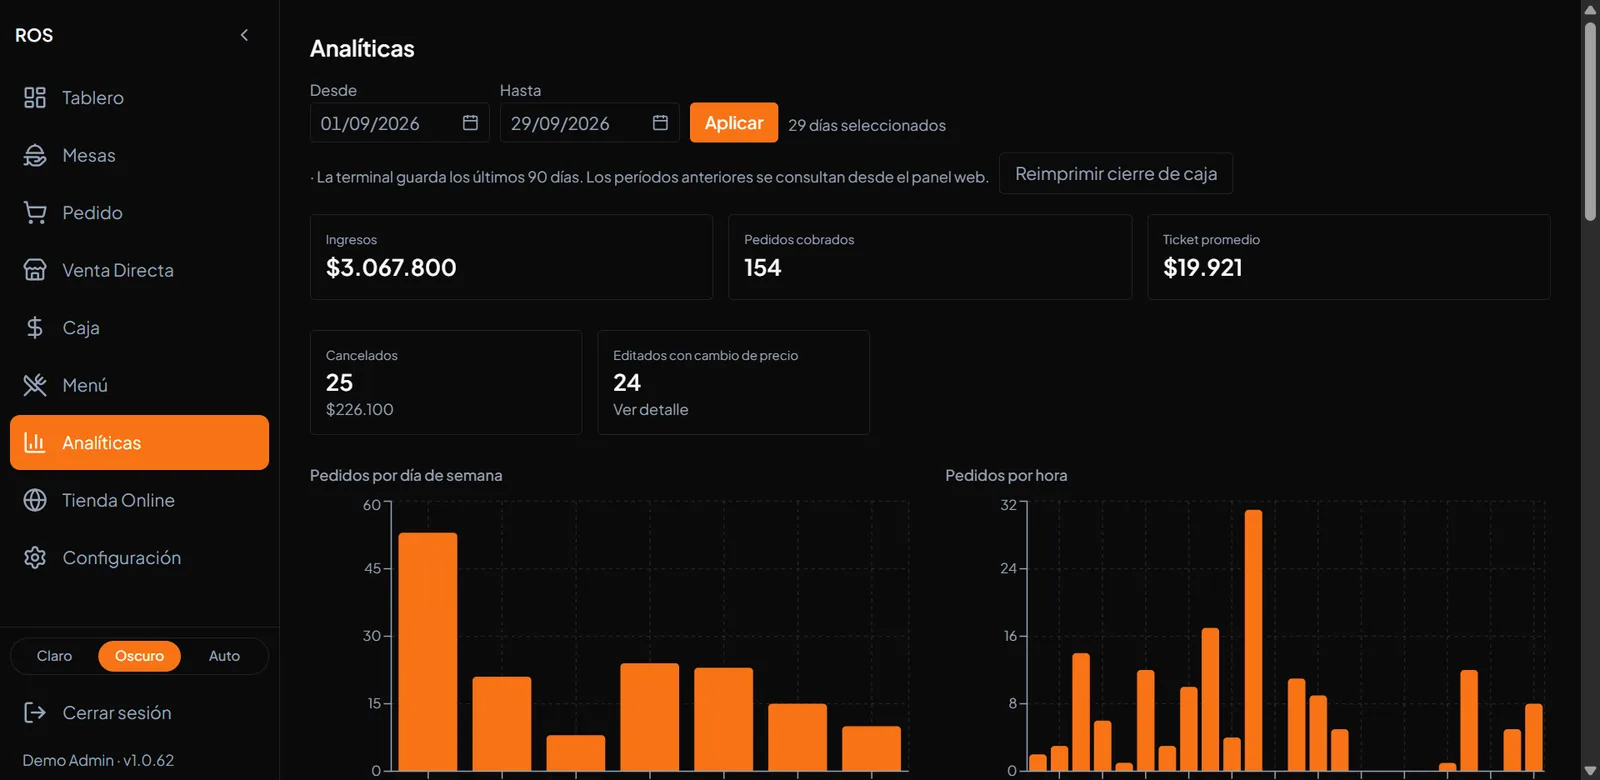Click the Ticket promedio $19.921 card
This screenshot has height=780, width=1600.
[x=1349, y=257]
